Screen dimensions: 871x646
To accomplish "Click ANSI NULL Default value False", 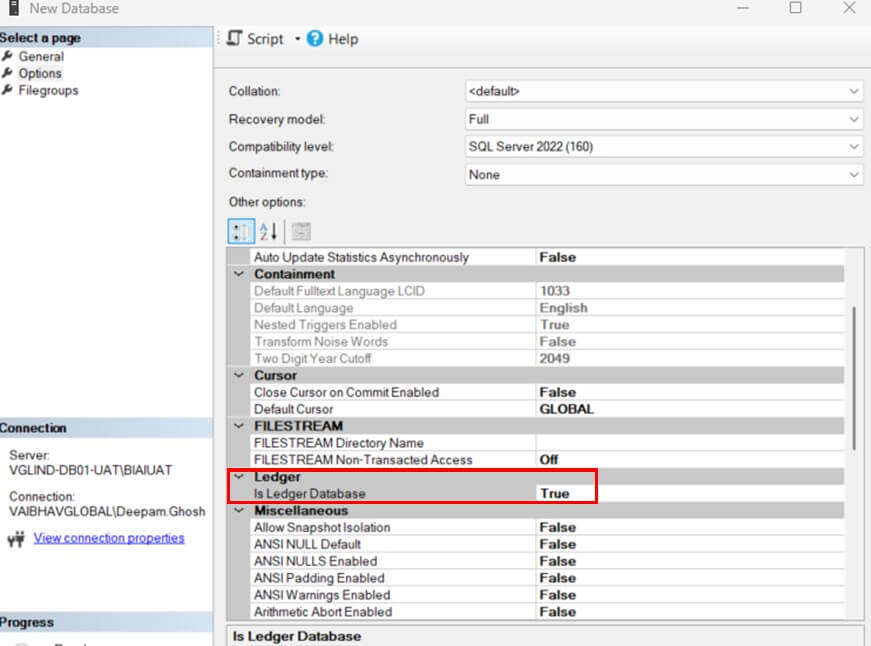I will [x=558, y=544].
